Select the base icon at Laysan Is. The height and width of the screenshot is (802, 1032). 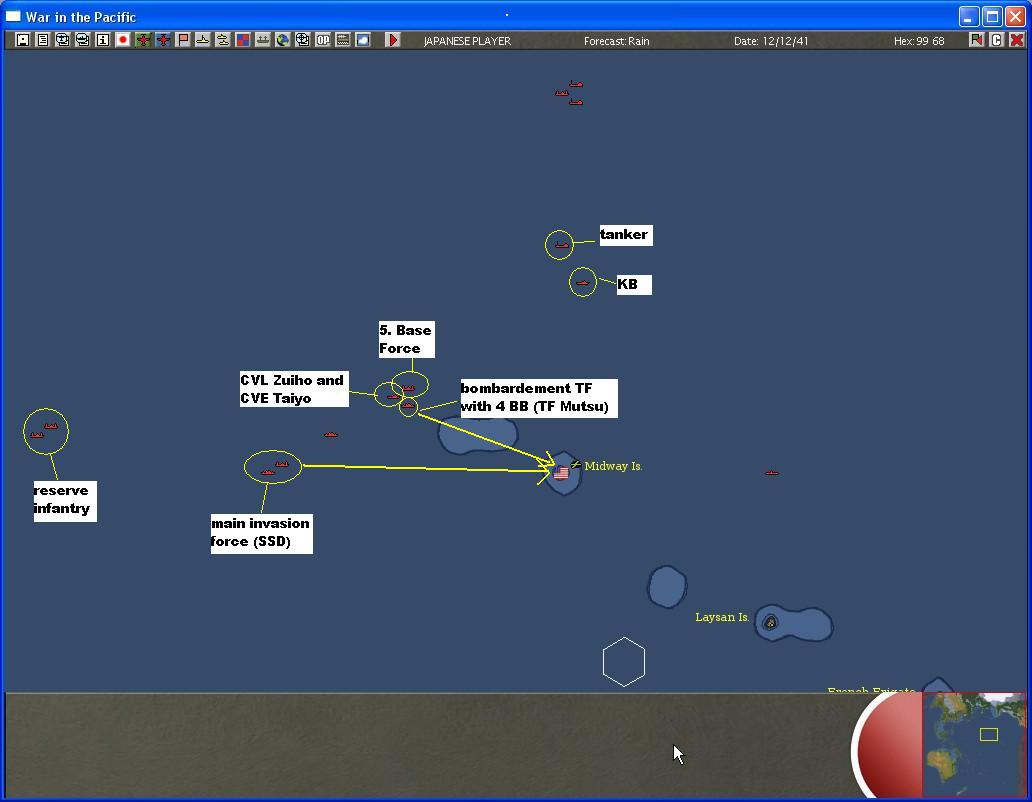point(770,622)
